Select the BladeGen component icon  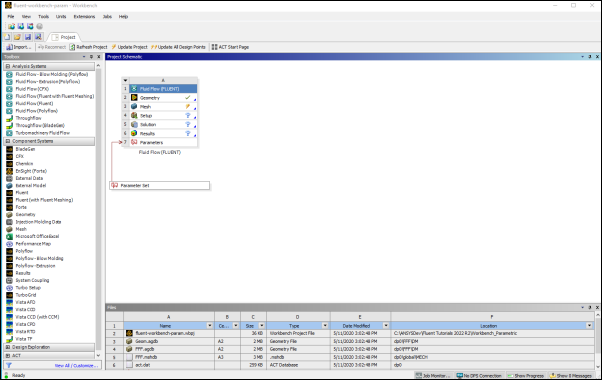tap(9, 149)
